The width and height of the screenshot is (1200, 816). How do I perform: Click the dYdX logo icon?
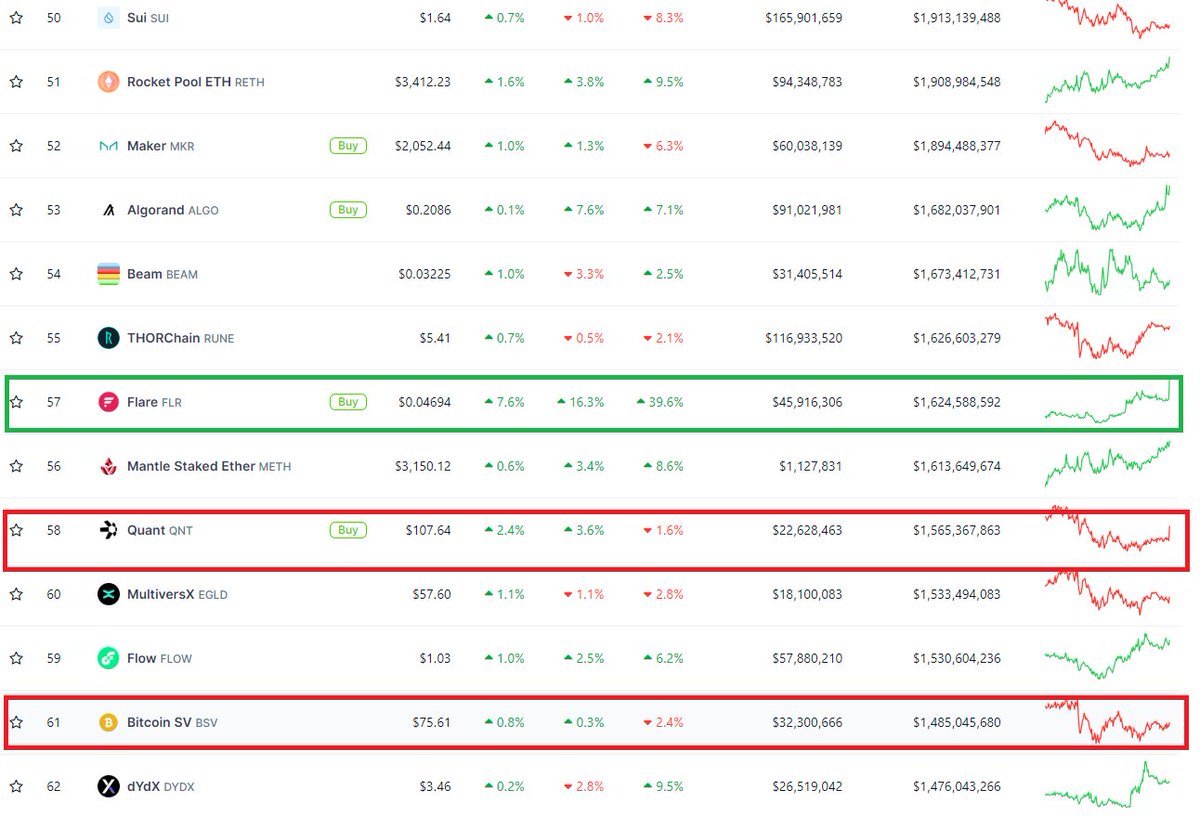(108, 786)
